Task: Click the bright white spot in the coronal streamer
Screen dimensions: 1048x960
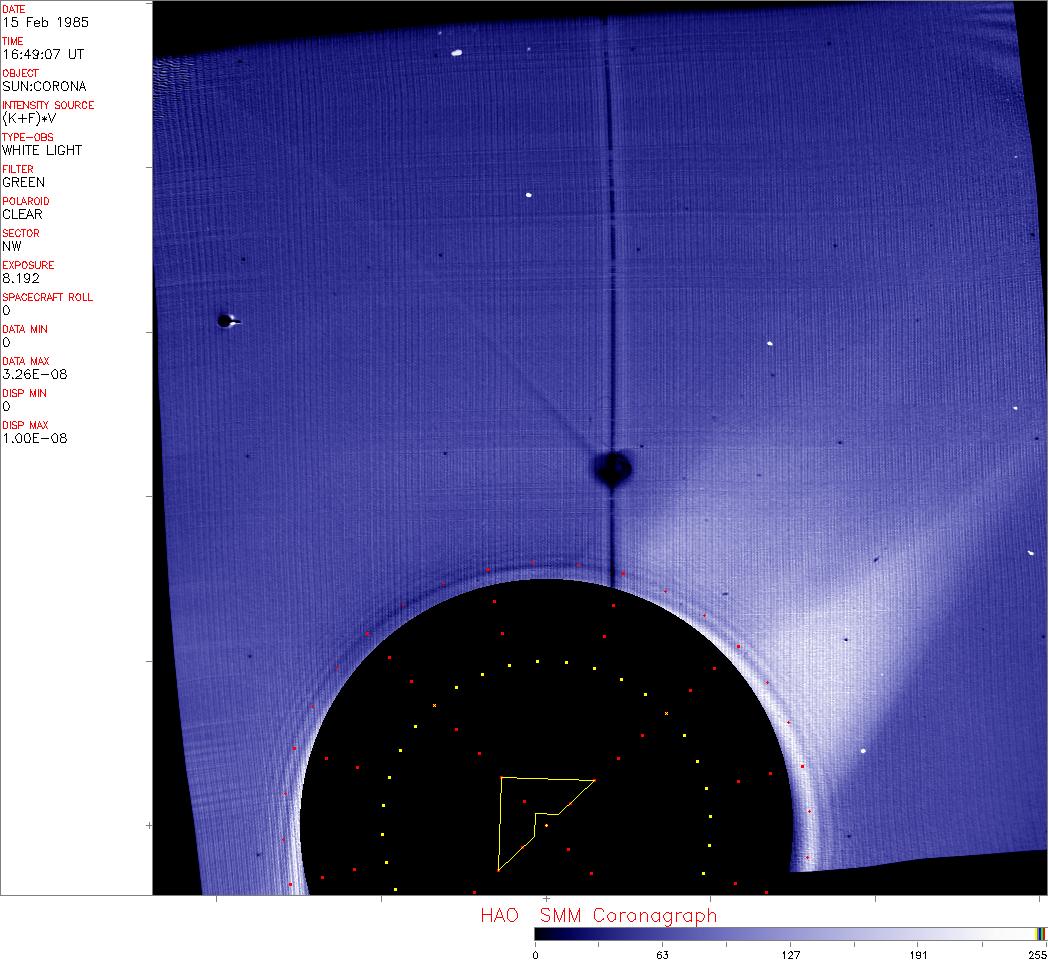Action: 863,750
